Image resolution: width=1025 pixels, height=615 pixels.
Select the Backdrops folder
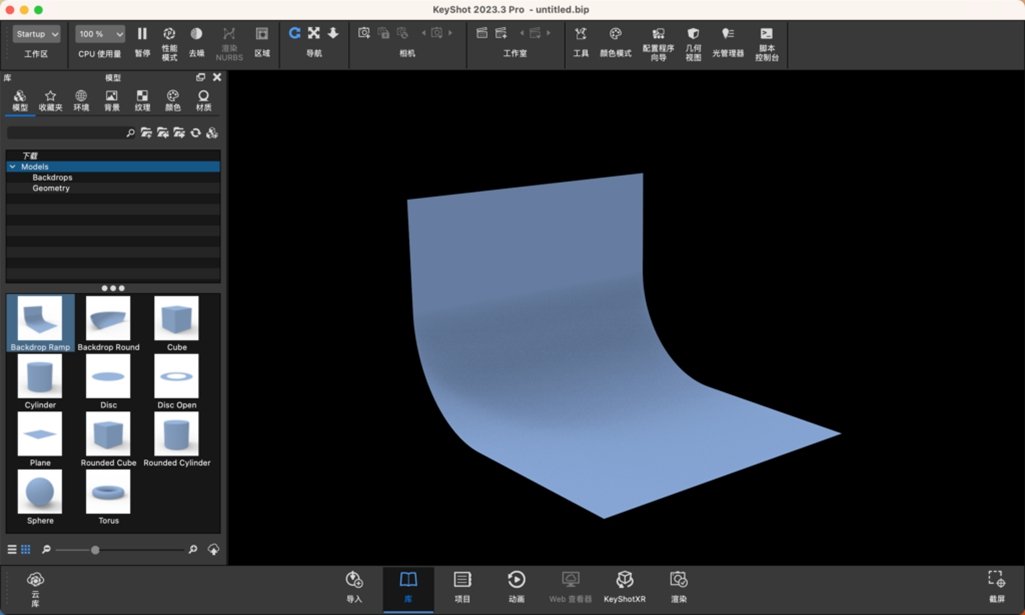click(x=52, y=177)
